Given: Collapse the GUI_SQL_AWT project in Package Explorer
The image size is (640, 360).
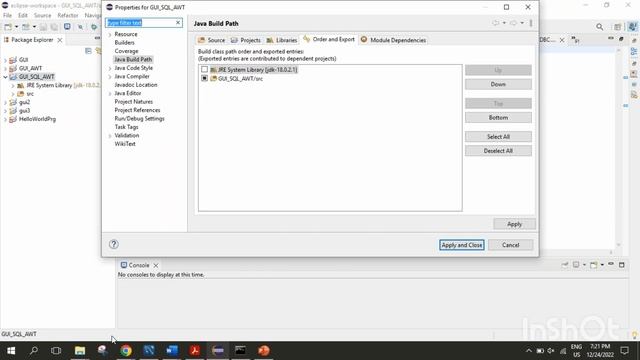Looking at the screenshot, I should point(5,77).
